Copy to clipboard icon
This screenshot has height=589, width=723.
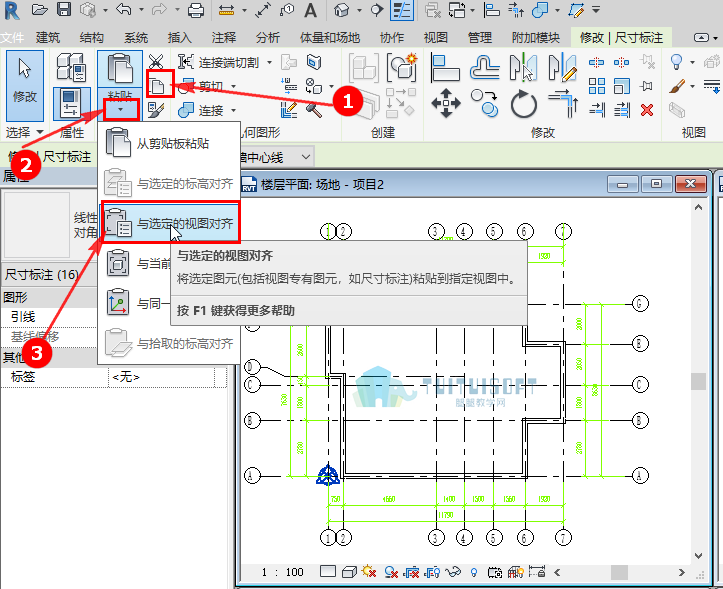point(157,86)
